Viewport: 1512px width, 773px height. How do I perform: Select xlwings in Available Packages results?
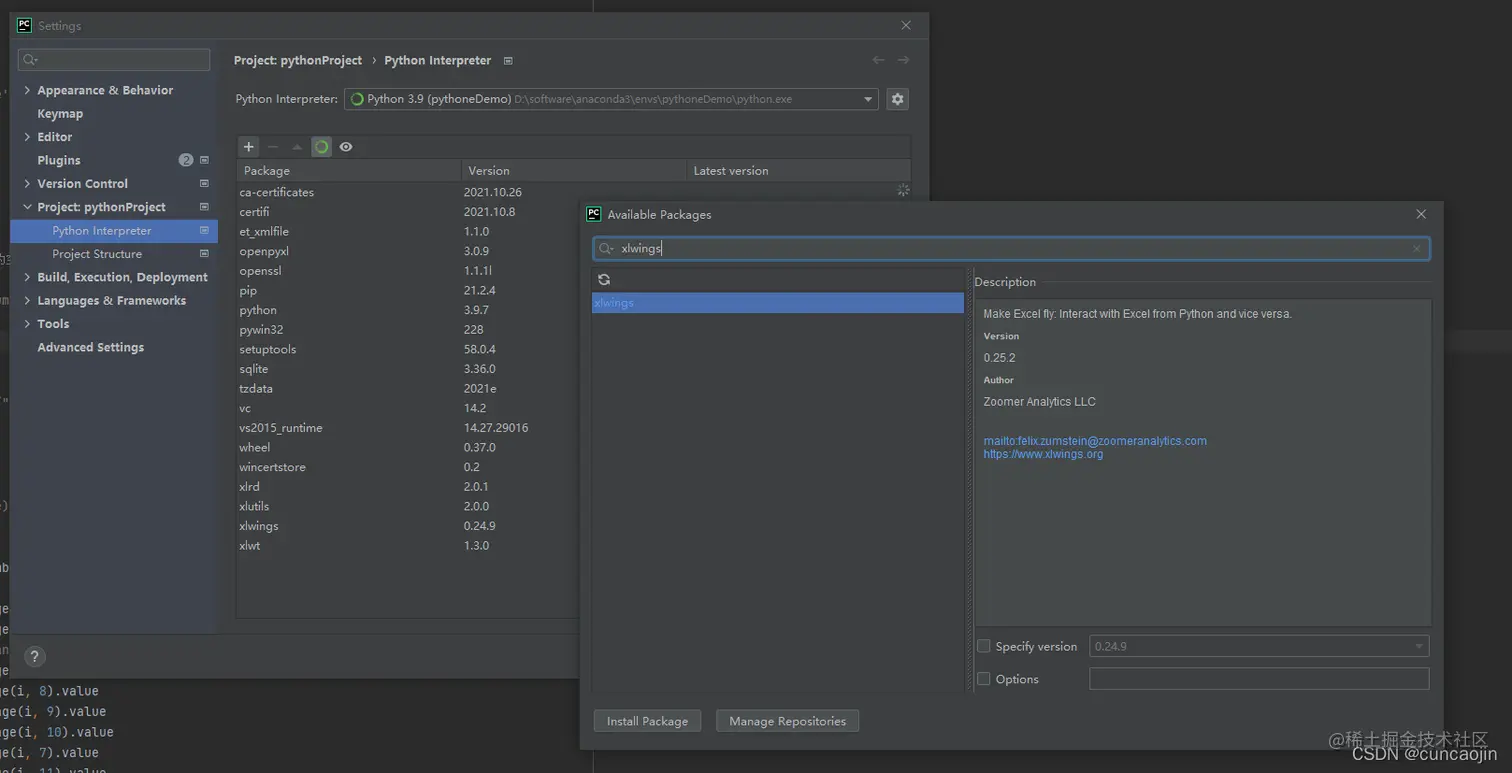point(778,303)
